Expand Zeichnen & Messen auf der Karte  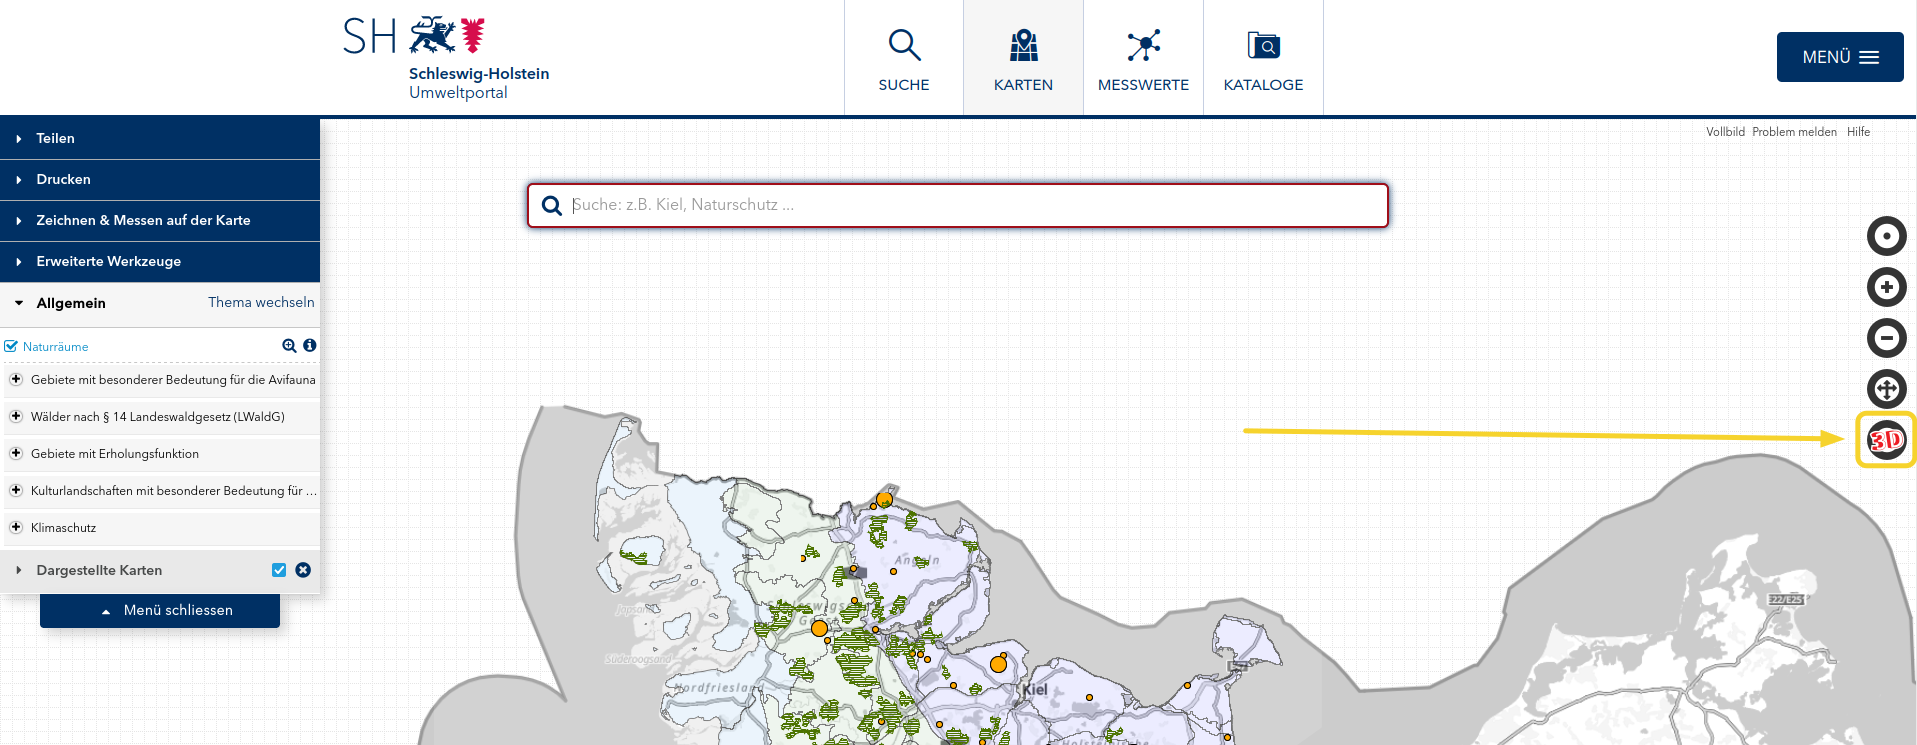(x=143, y=221)
